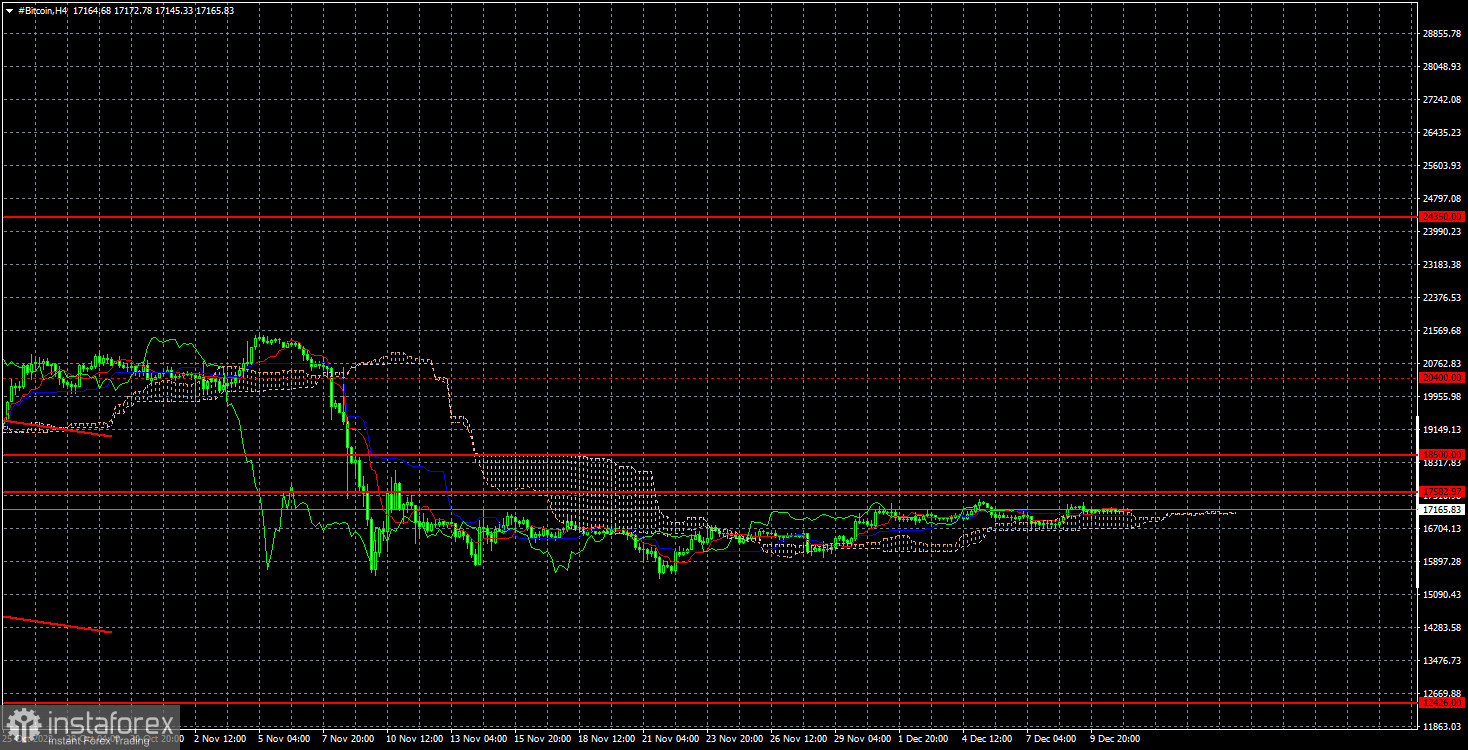Image resolution: width=1468 pixels, height=750 pixels.
Task: Click the 21569.68 price scale label
Action: pos(1442,330)
